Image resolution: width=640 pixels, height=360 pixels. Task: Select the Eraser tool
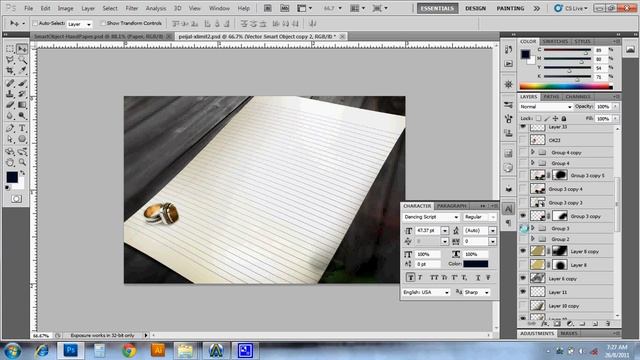pos(10,105)
